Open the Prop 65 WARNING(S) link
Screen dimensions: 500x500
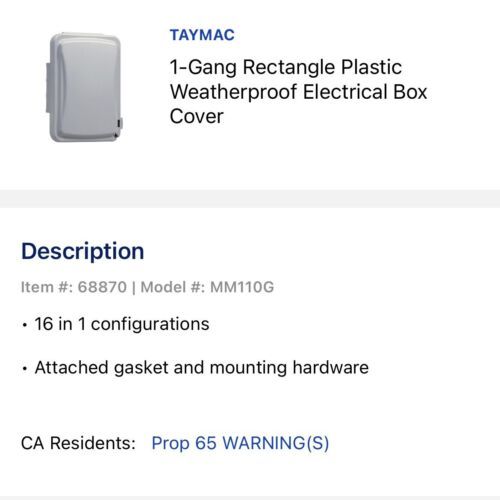pyautogui.click(x=240, y=443)
